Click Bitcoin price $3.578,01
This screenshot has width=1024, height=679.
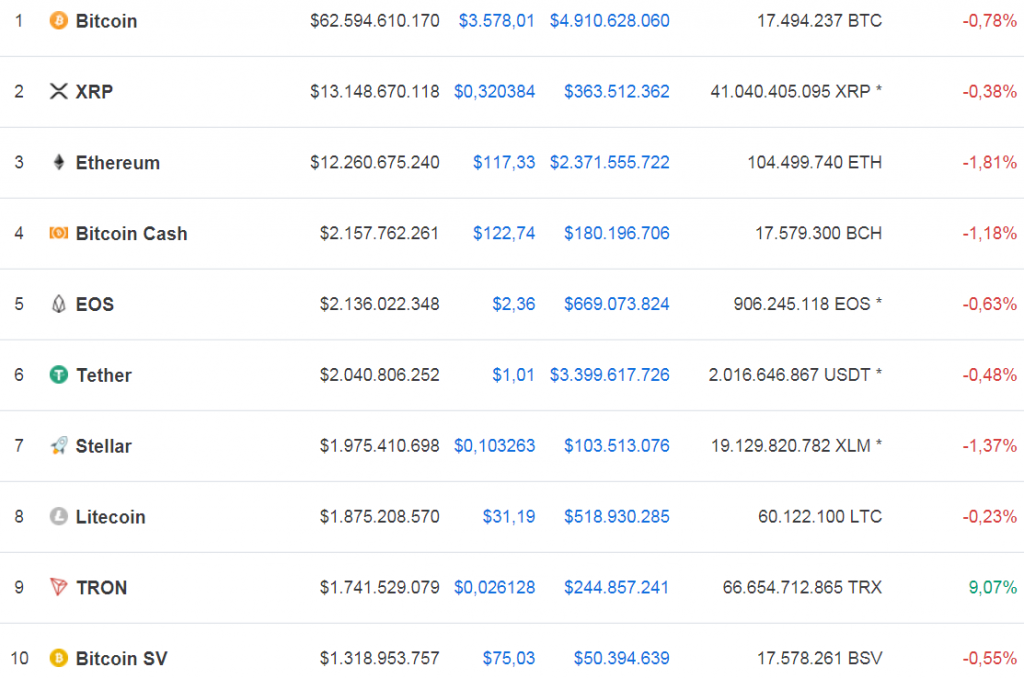[x=496, y=21]
